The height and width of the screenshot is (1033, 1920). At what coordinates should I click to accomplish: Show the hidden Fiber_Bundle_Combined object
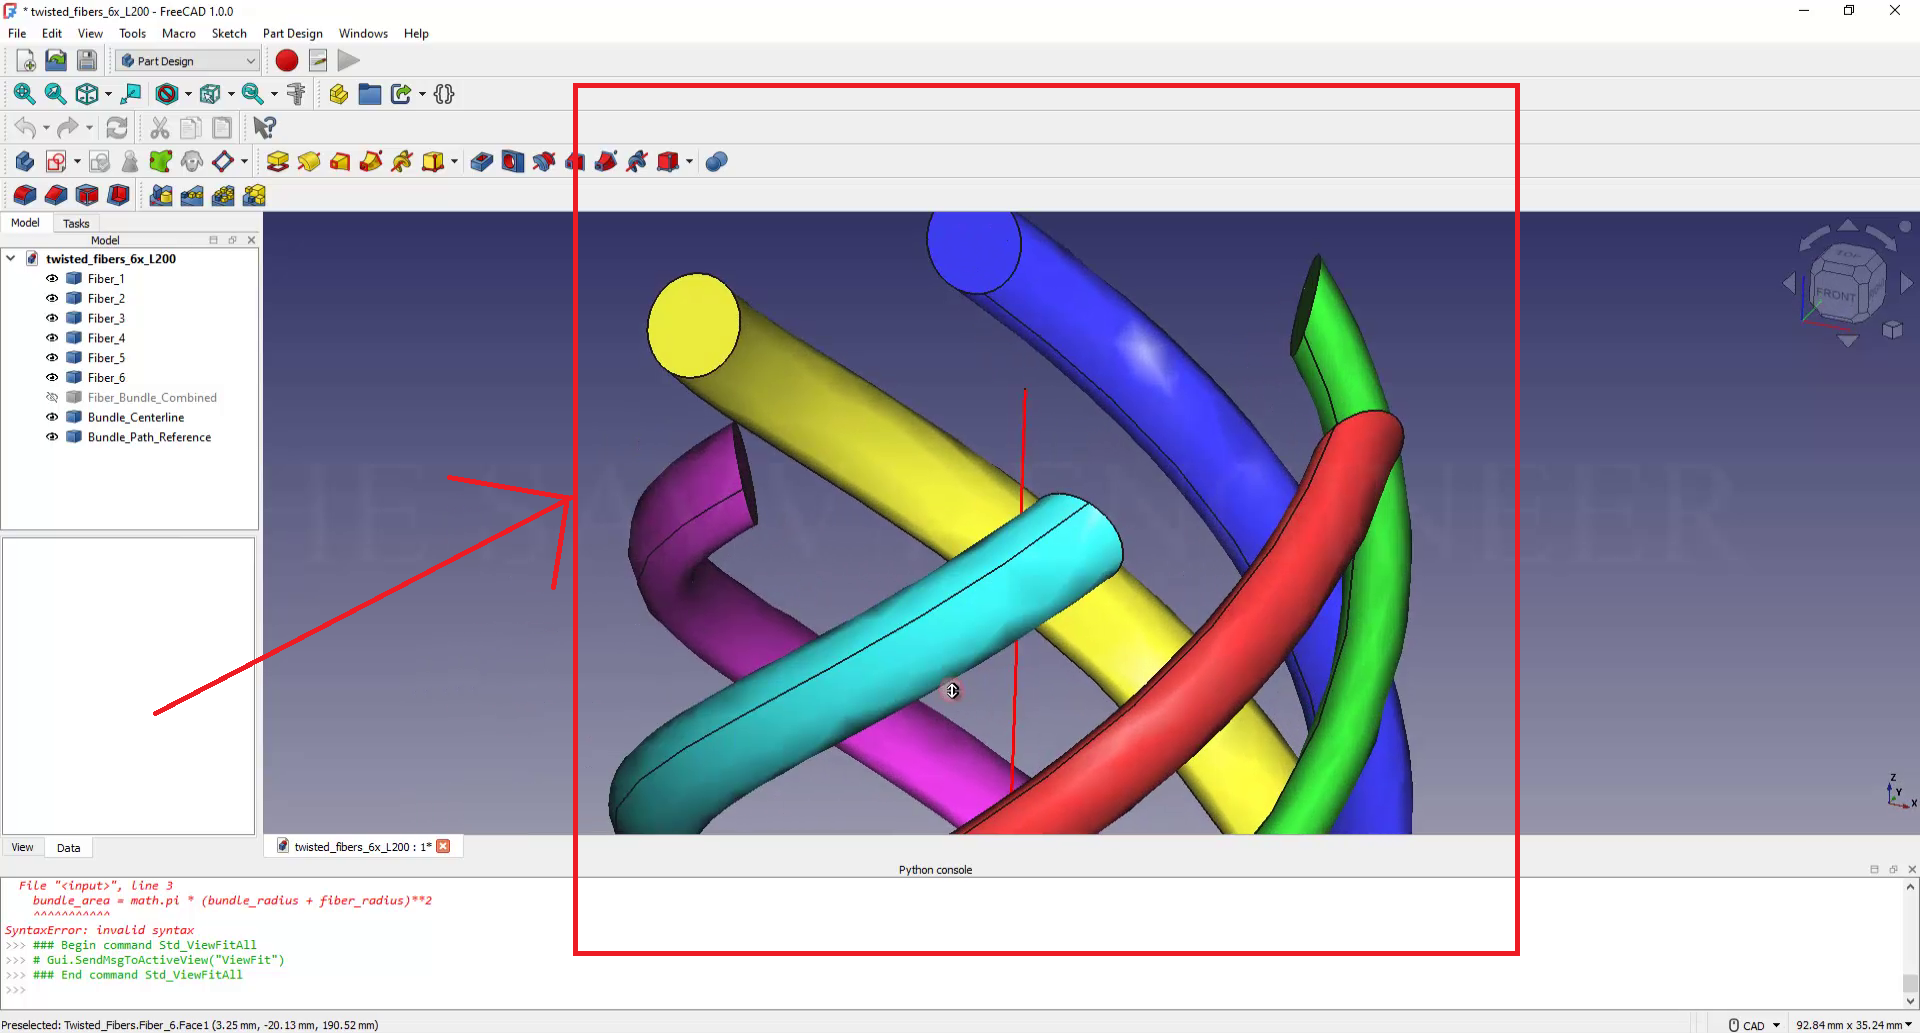[x=52, y=398]
